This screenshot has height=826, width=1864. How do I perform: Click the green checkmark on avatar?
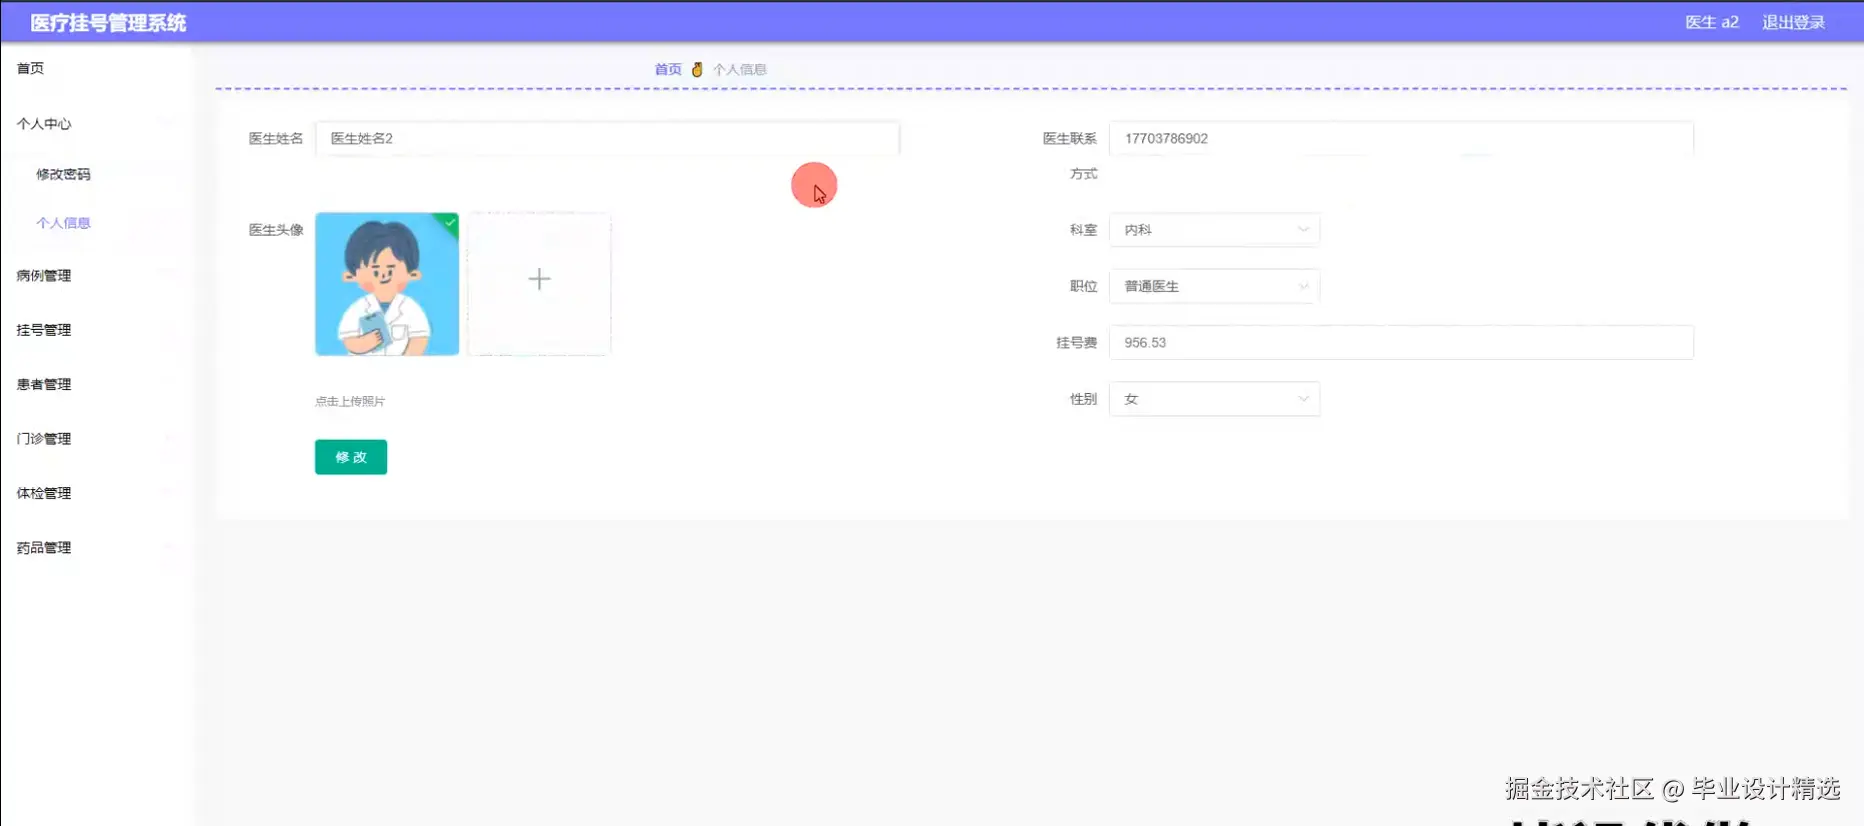pyautogui.click(x=451, y=222)
